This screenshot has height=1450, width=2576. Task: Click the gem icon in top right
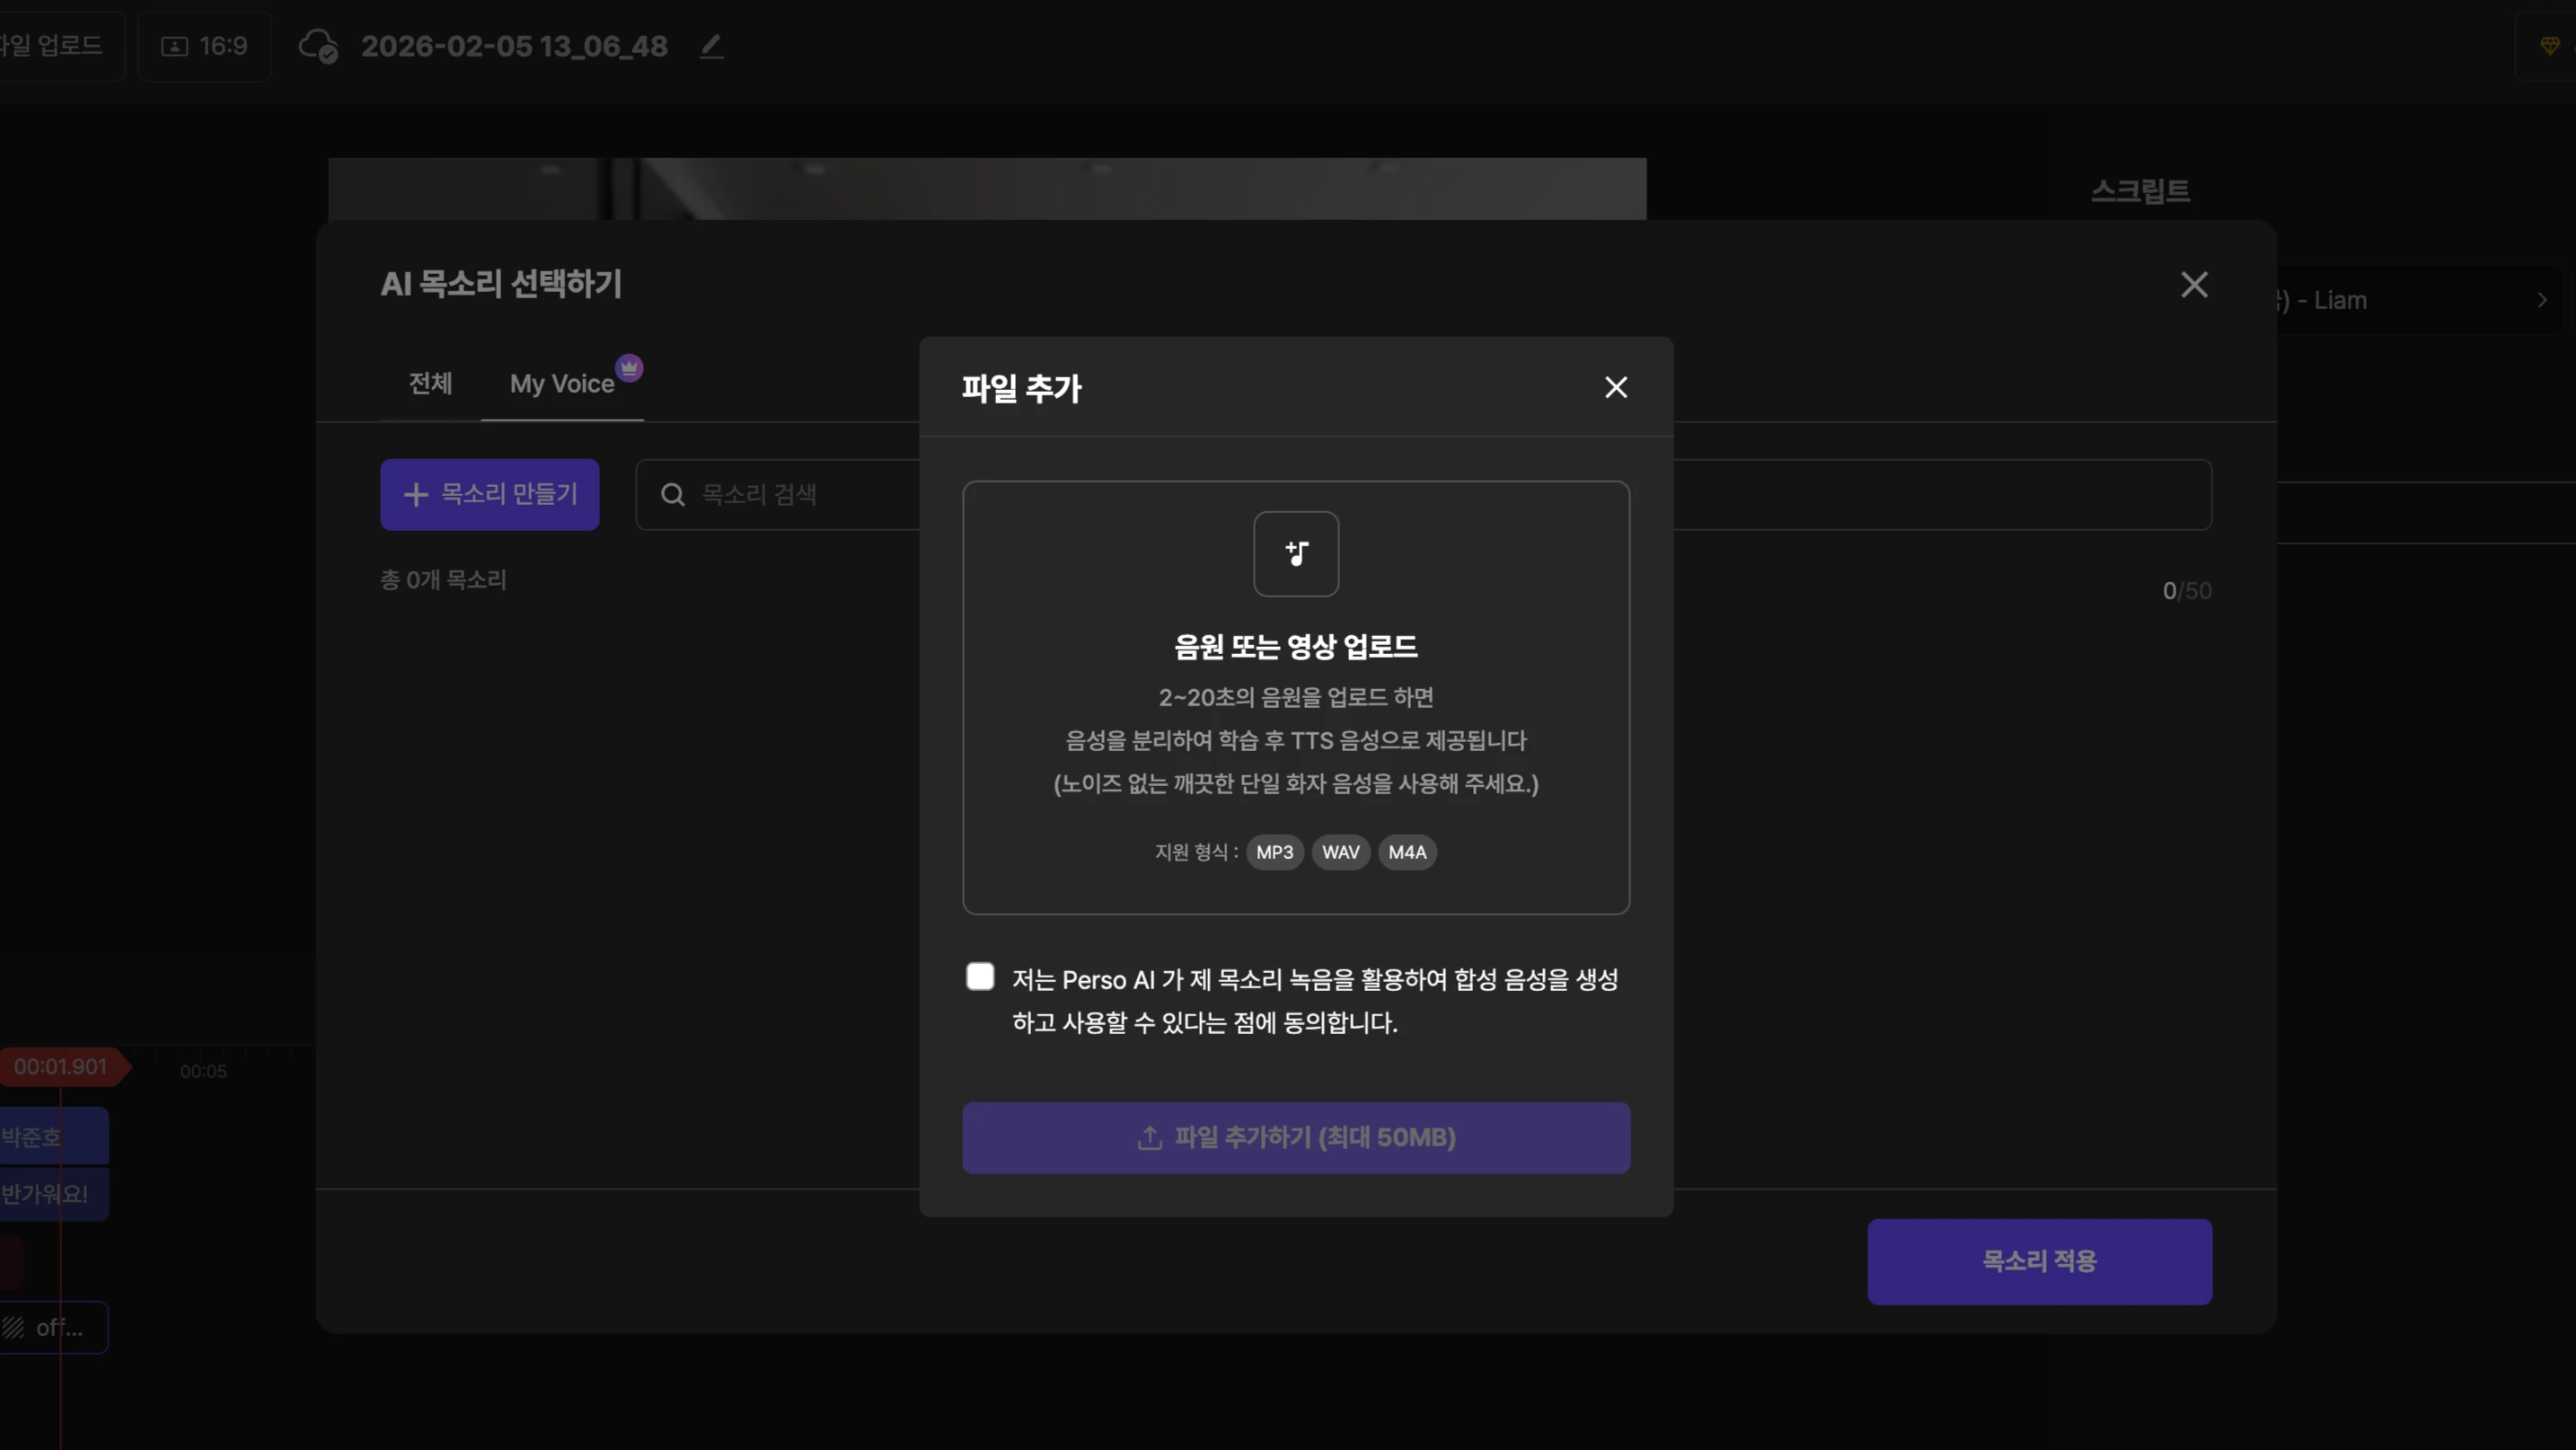[2550, 46]
